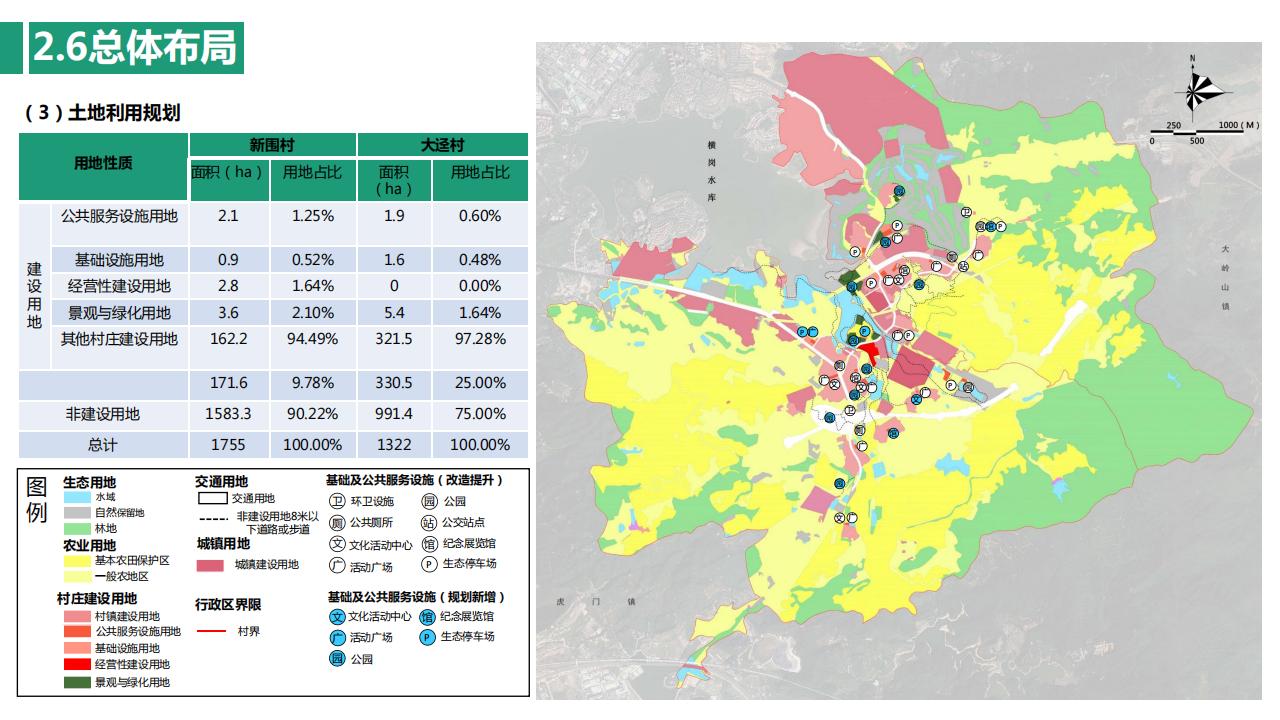Click the 交通用地 white box symbol

pos(211,498)
